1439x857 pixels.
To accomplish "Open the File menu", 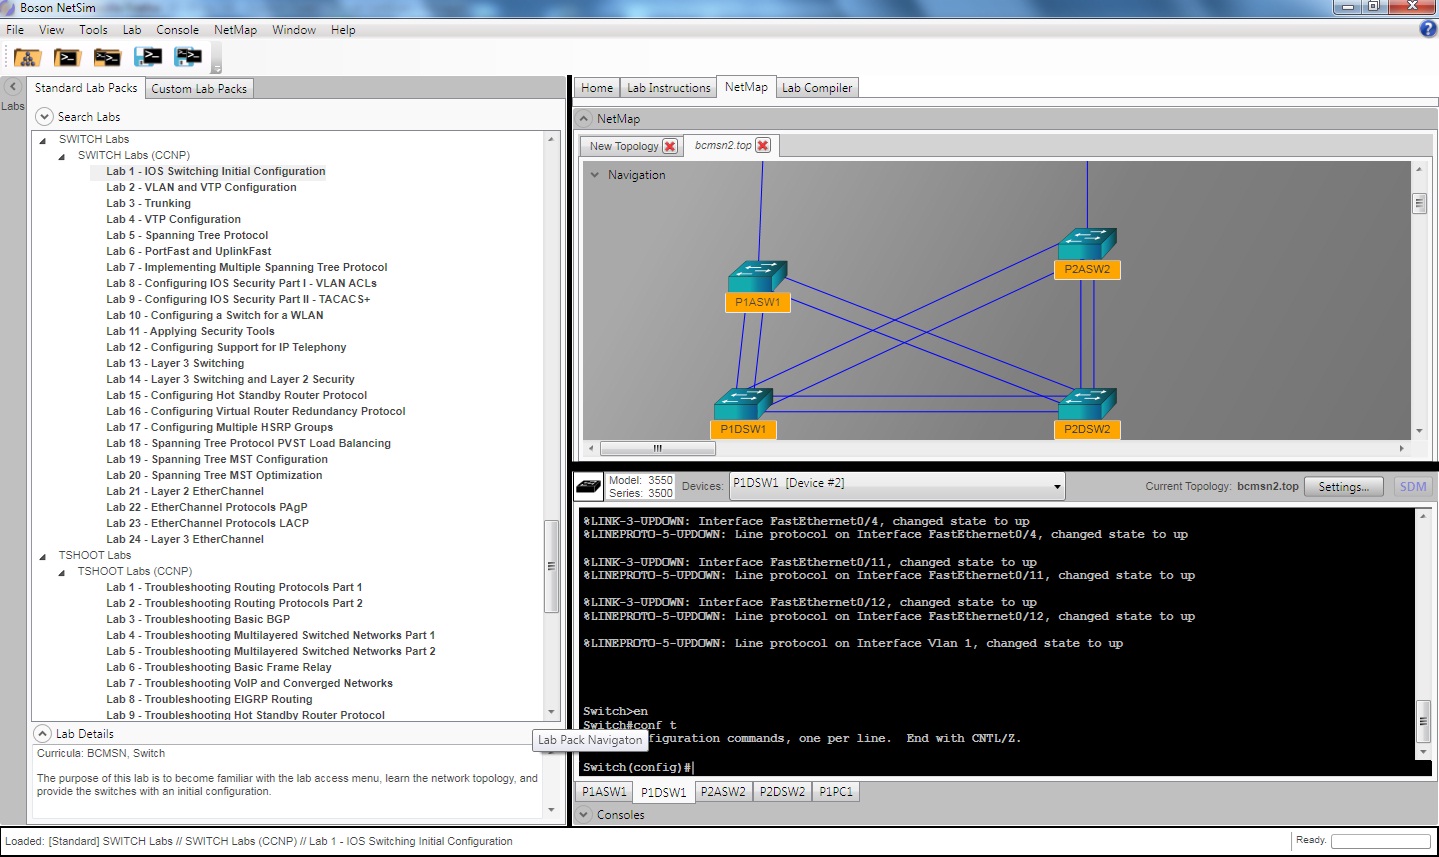I will (x=15, y=30).
